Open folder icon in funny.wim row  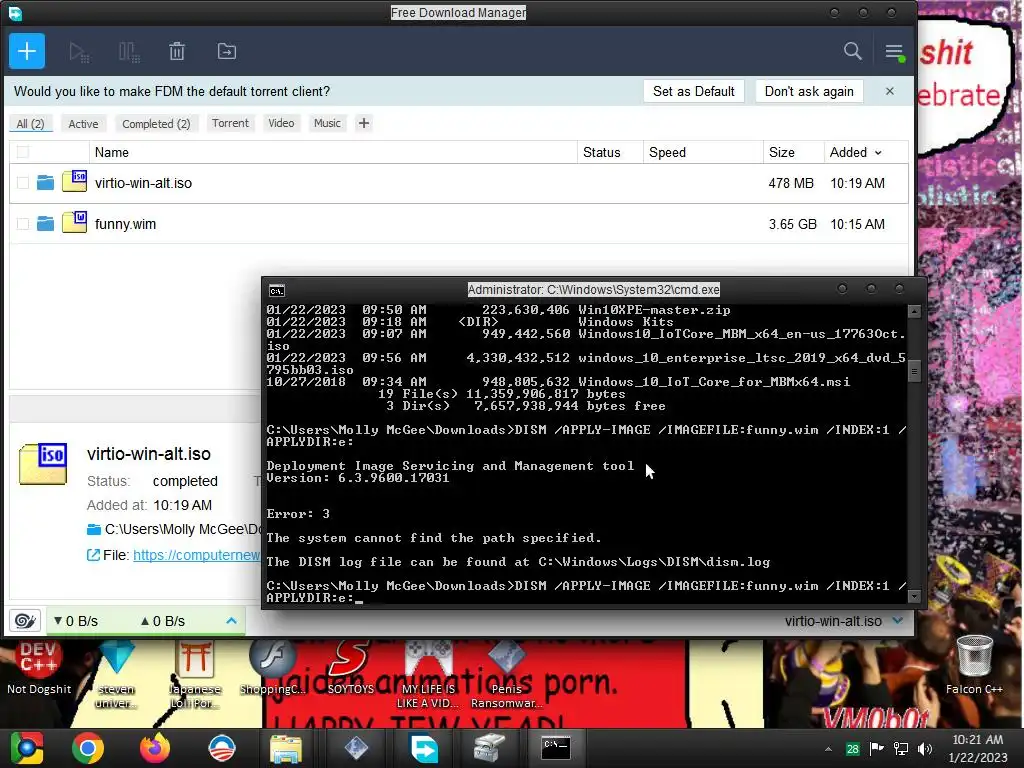pos(45,224)
